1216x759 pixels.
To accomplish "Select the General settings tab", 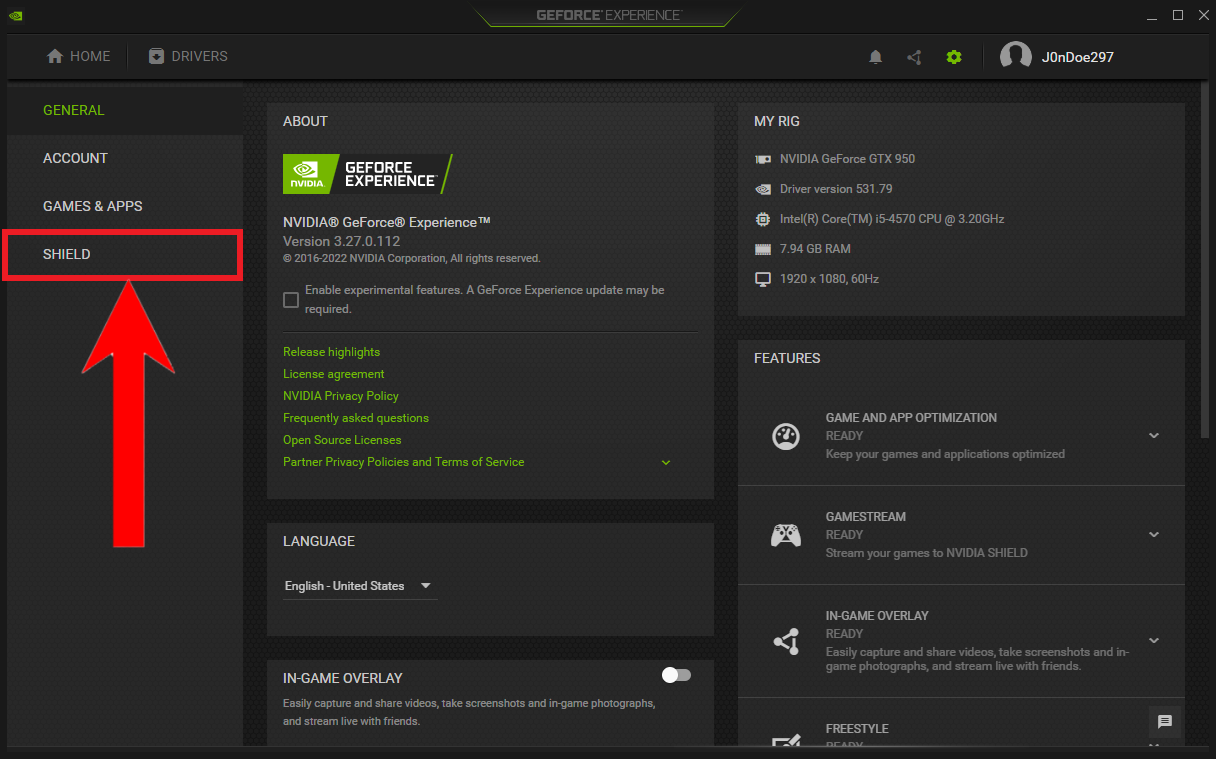I will point(124,110).
